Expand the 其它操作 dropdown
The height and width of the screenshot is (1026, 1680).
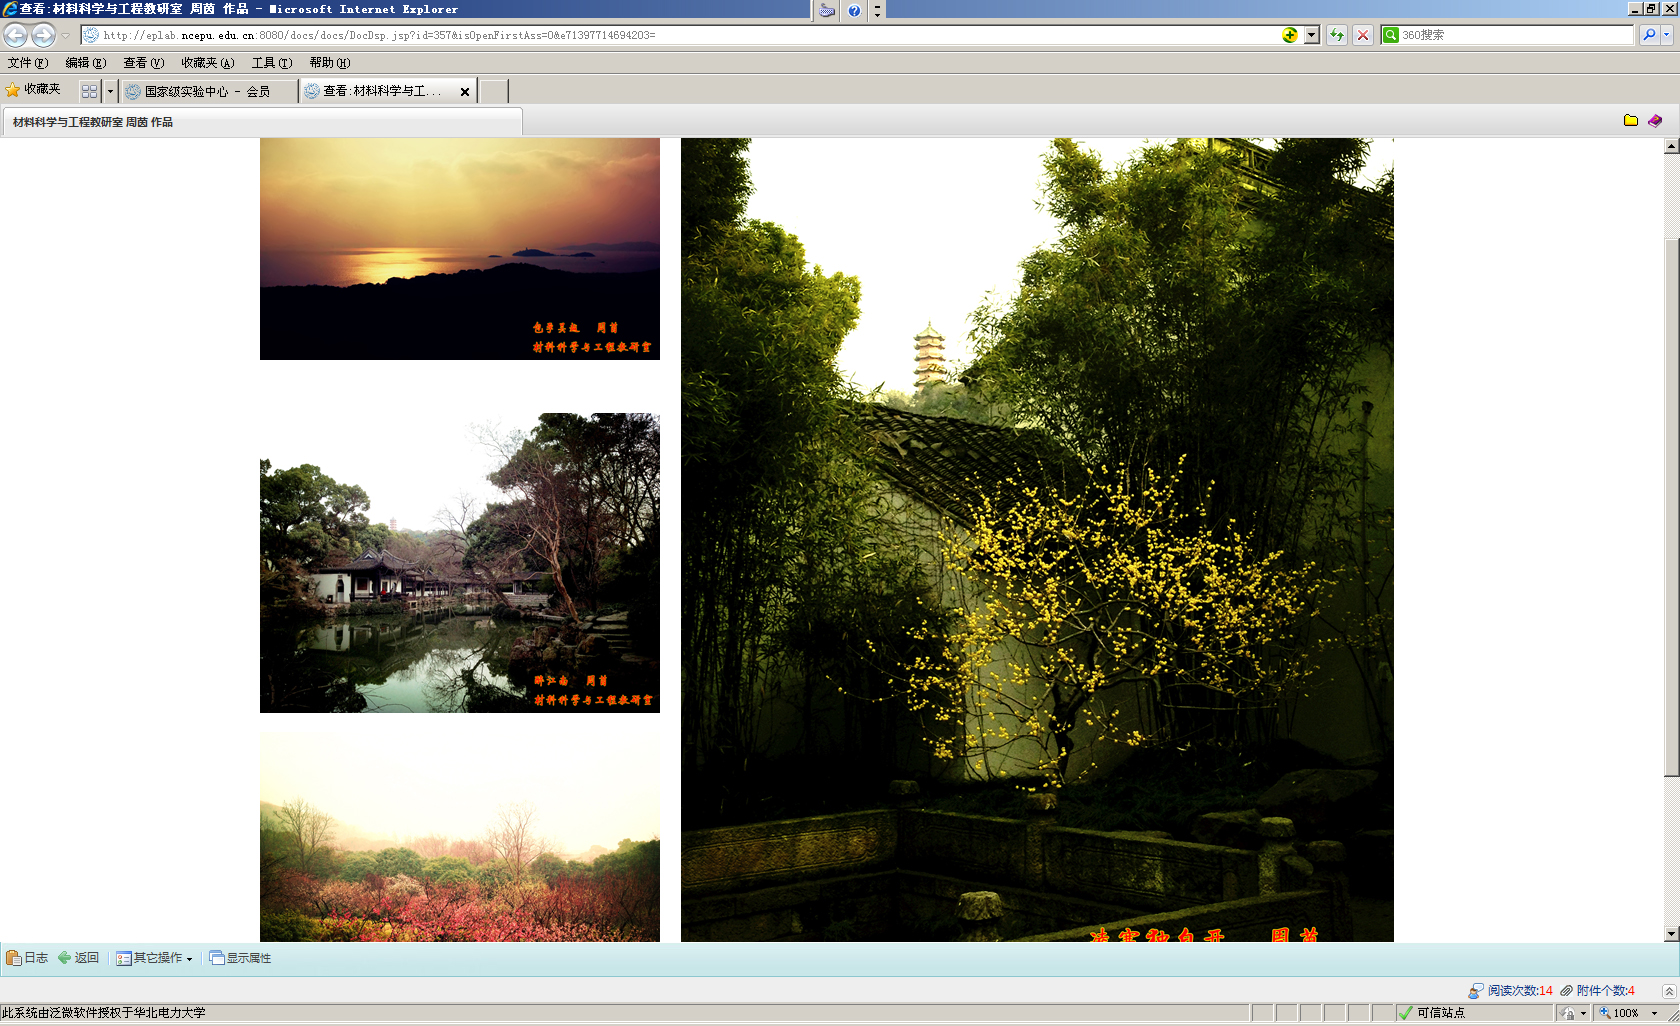coord(154,958)
